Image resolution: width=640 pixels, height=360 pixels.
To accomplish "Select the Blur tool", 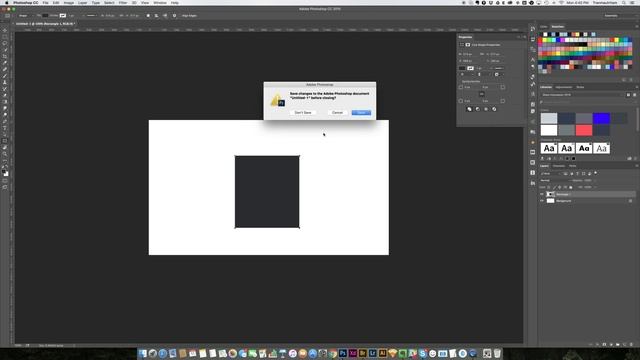I will (x=5, y=109).
